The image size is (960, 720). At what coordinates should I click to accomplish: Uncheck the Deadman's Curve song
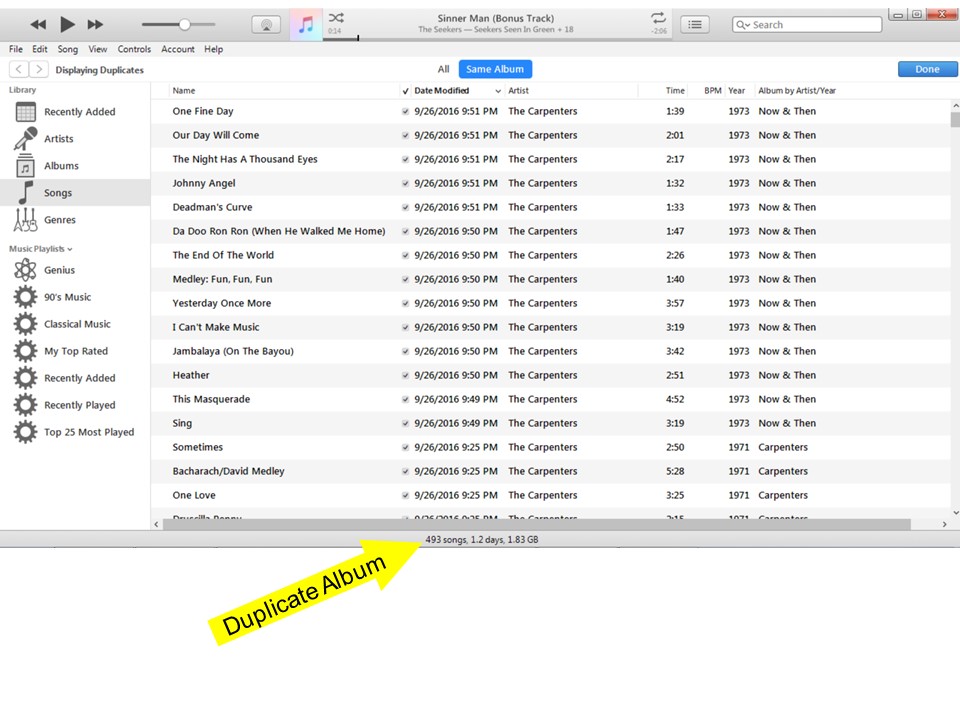click(405, 208)
